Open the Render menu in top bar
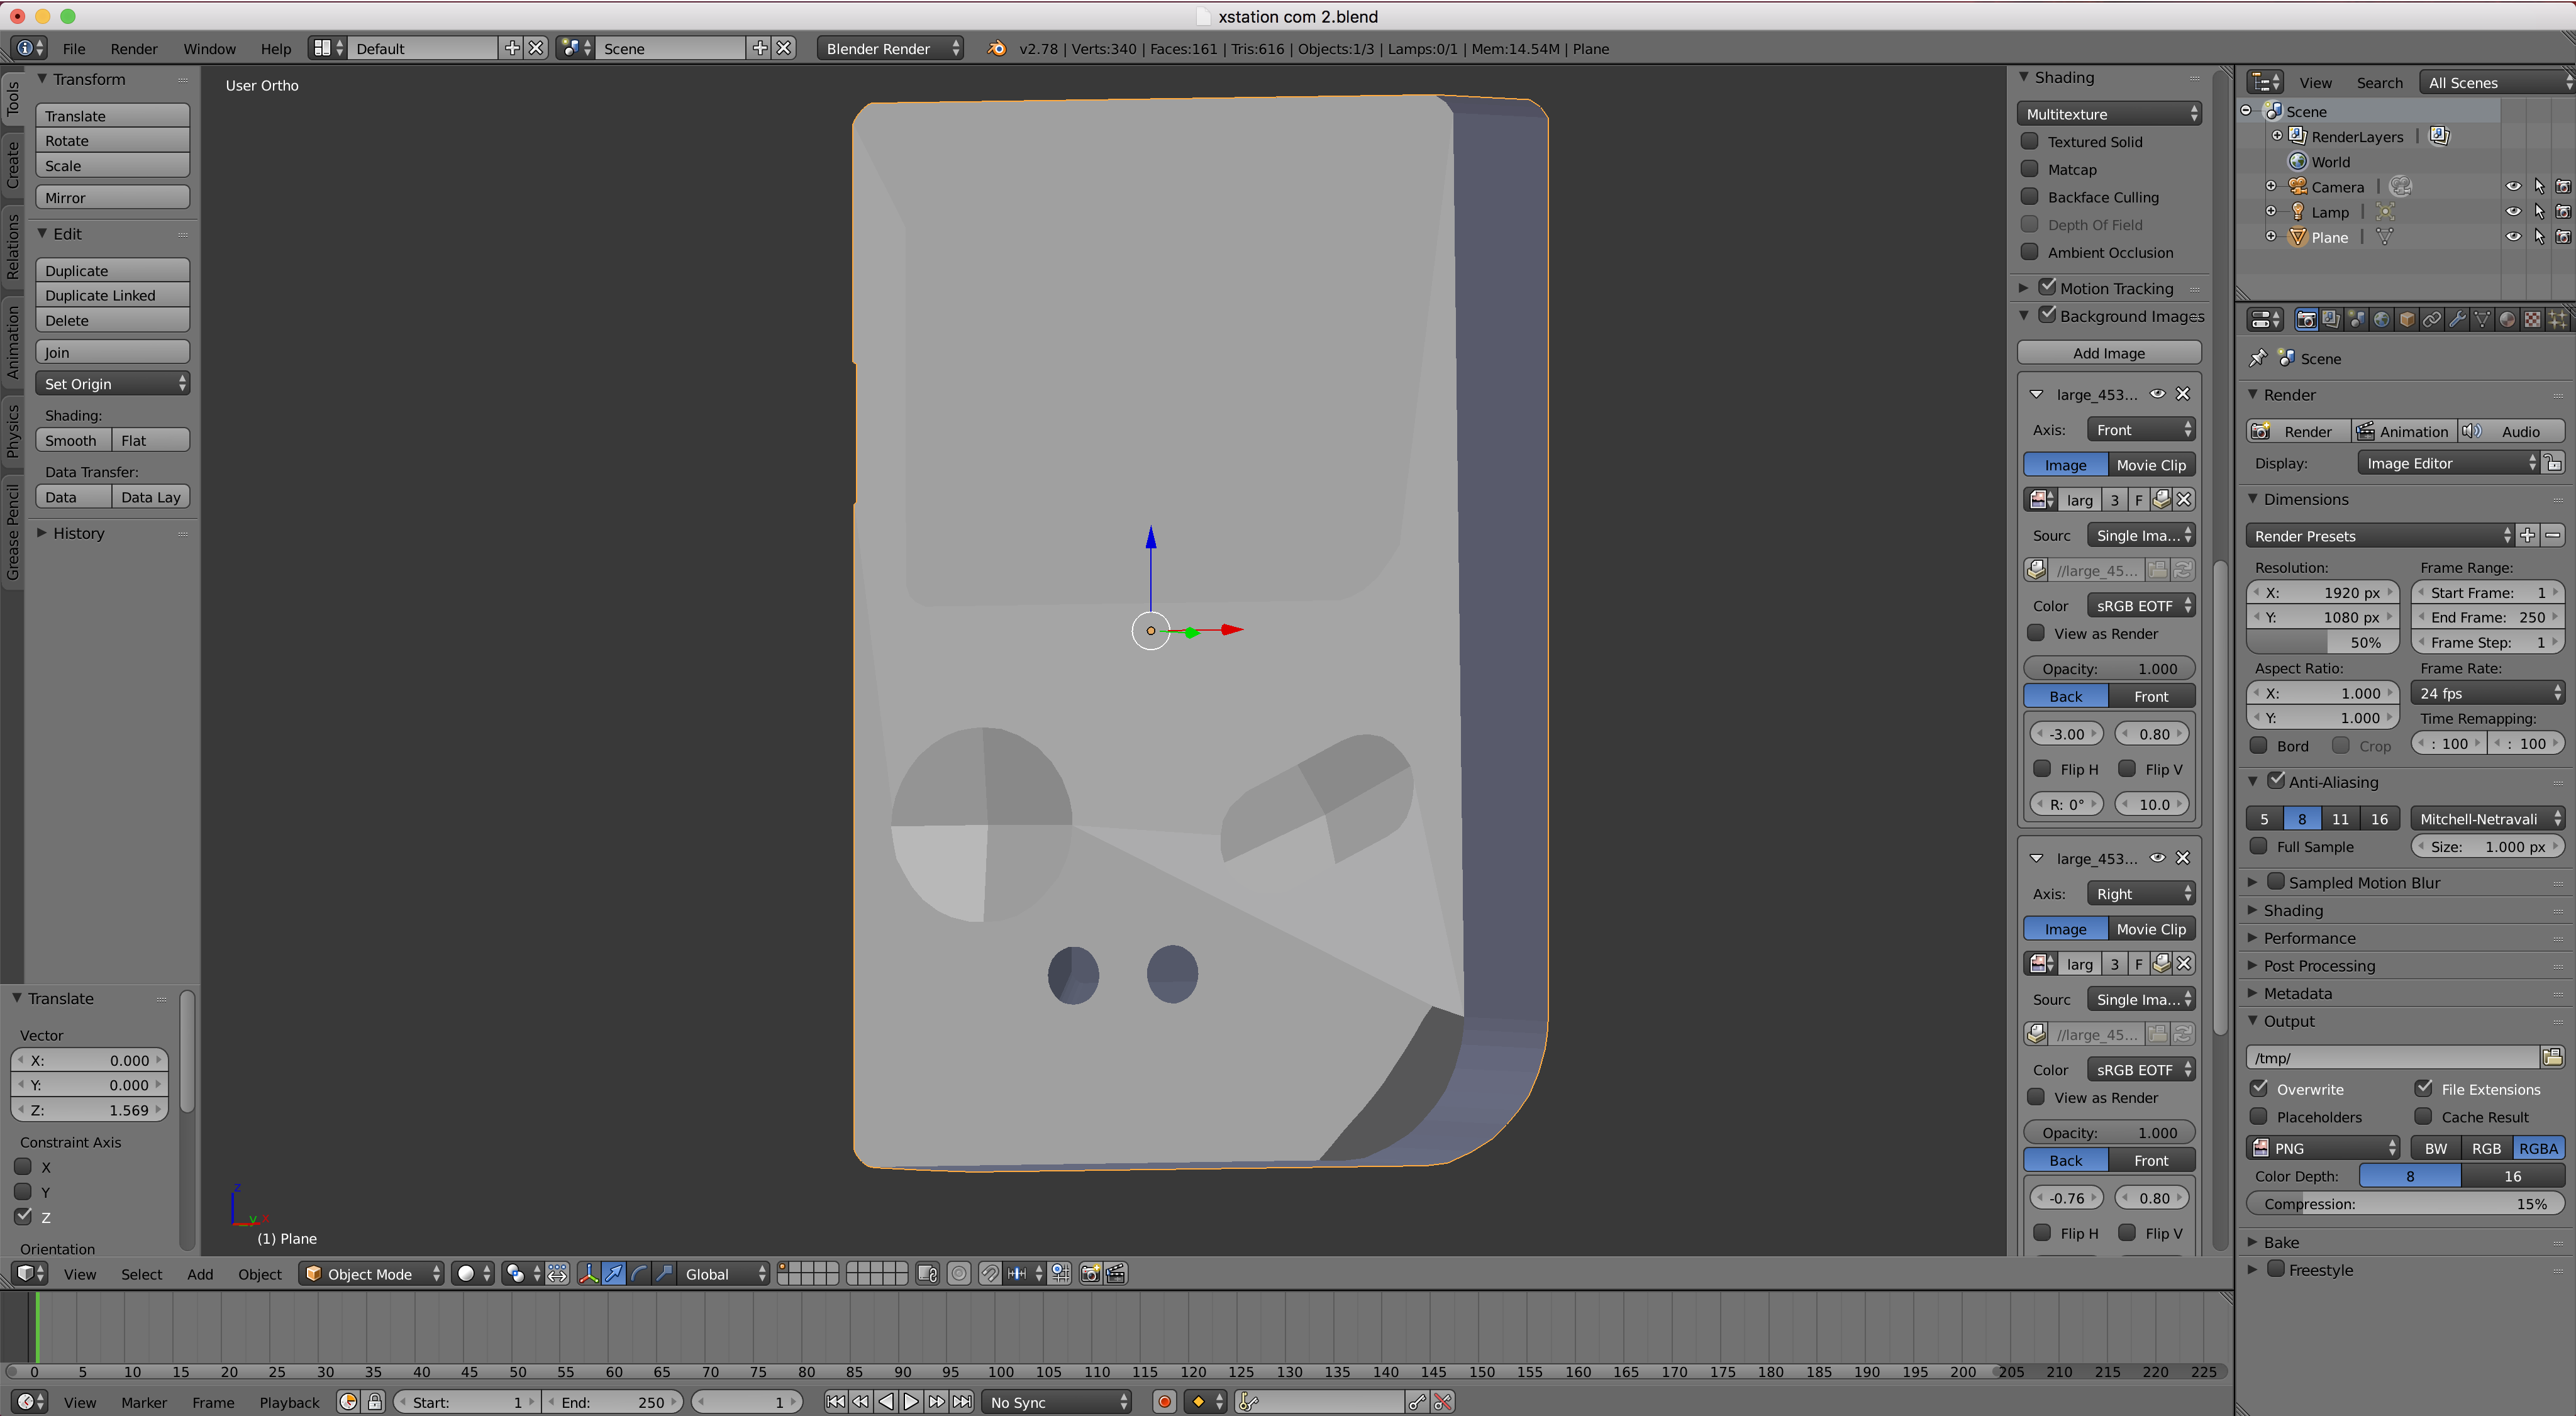Image resolution: width=2576 pixels, height=1416 pixels. click(134, 48)
